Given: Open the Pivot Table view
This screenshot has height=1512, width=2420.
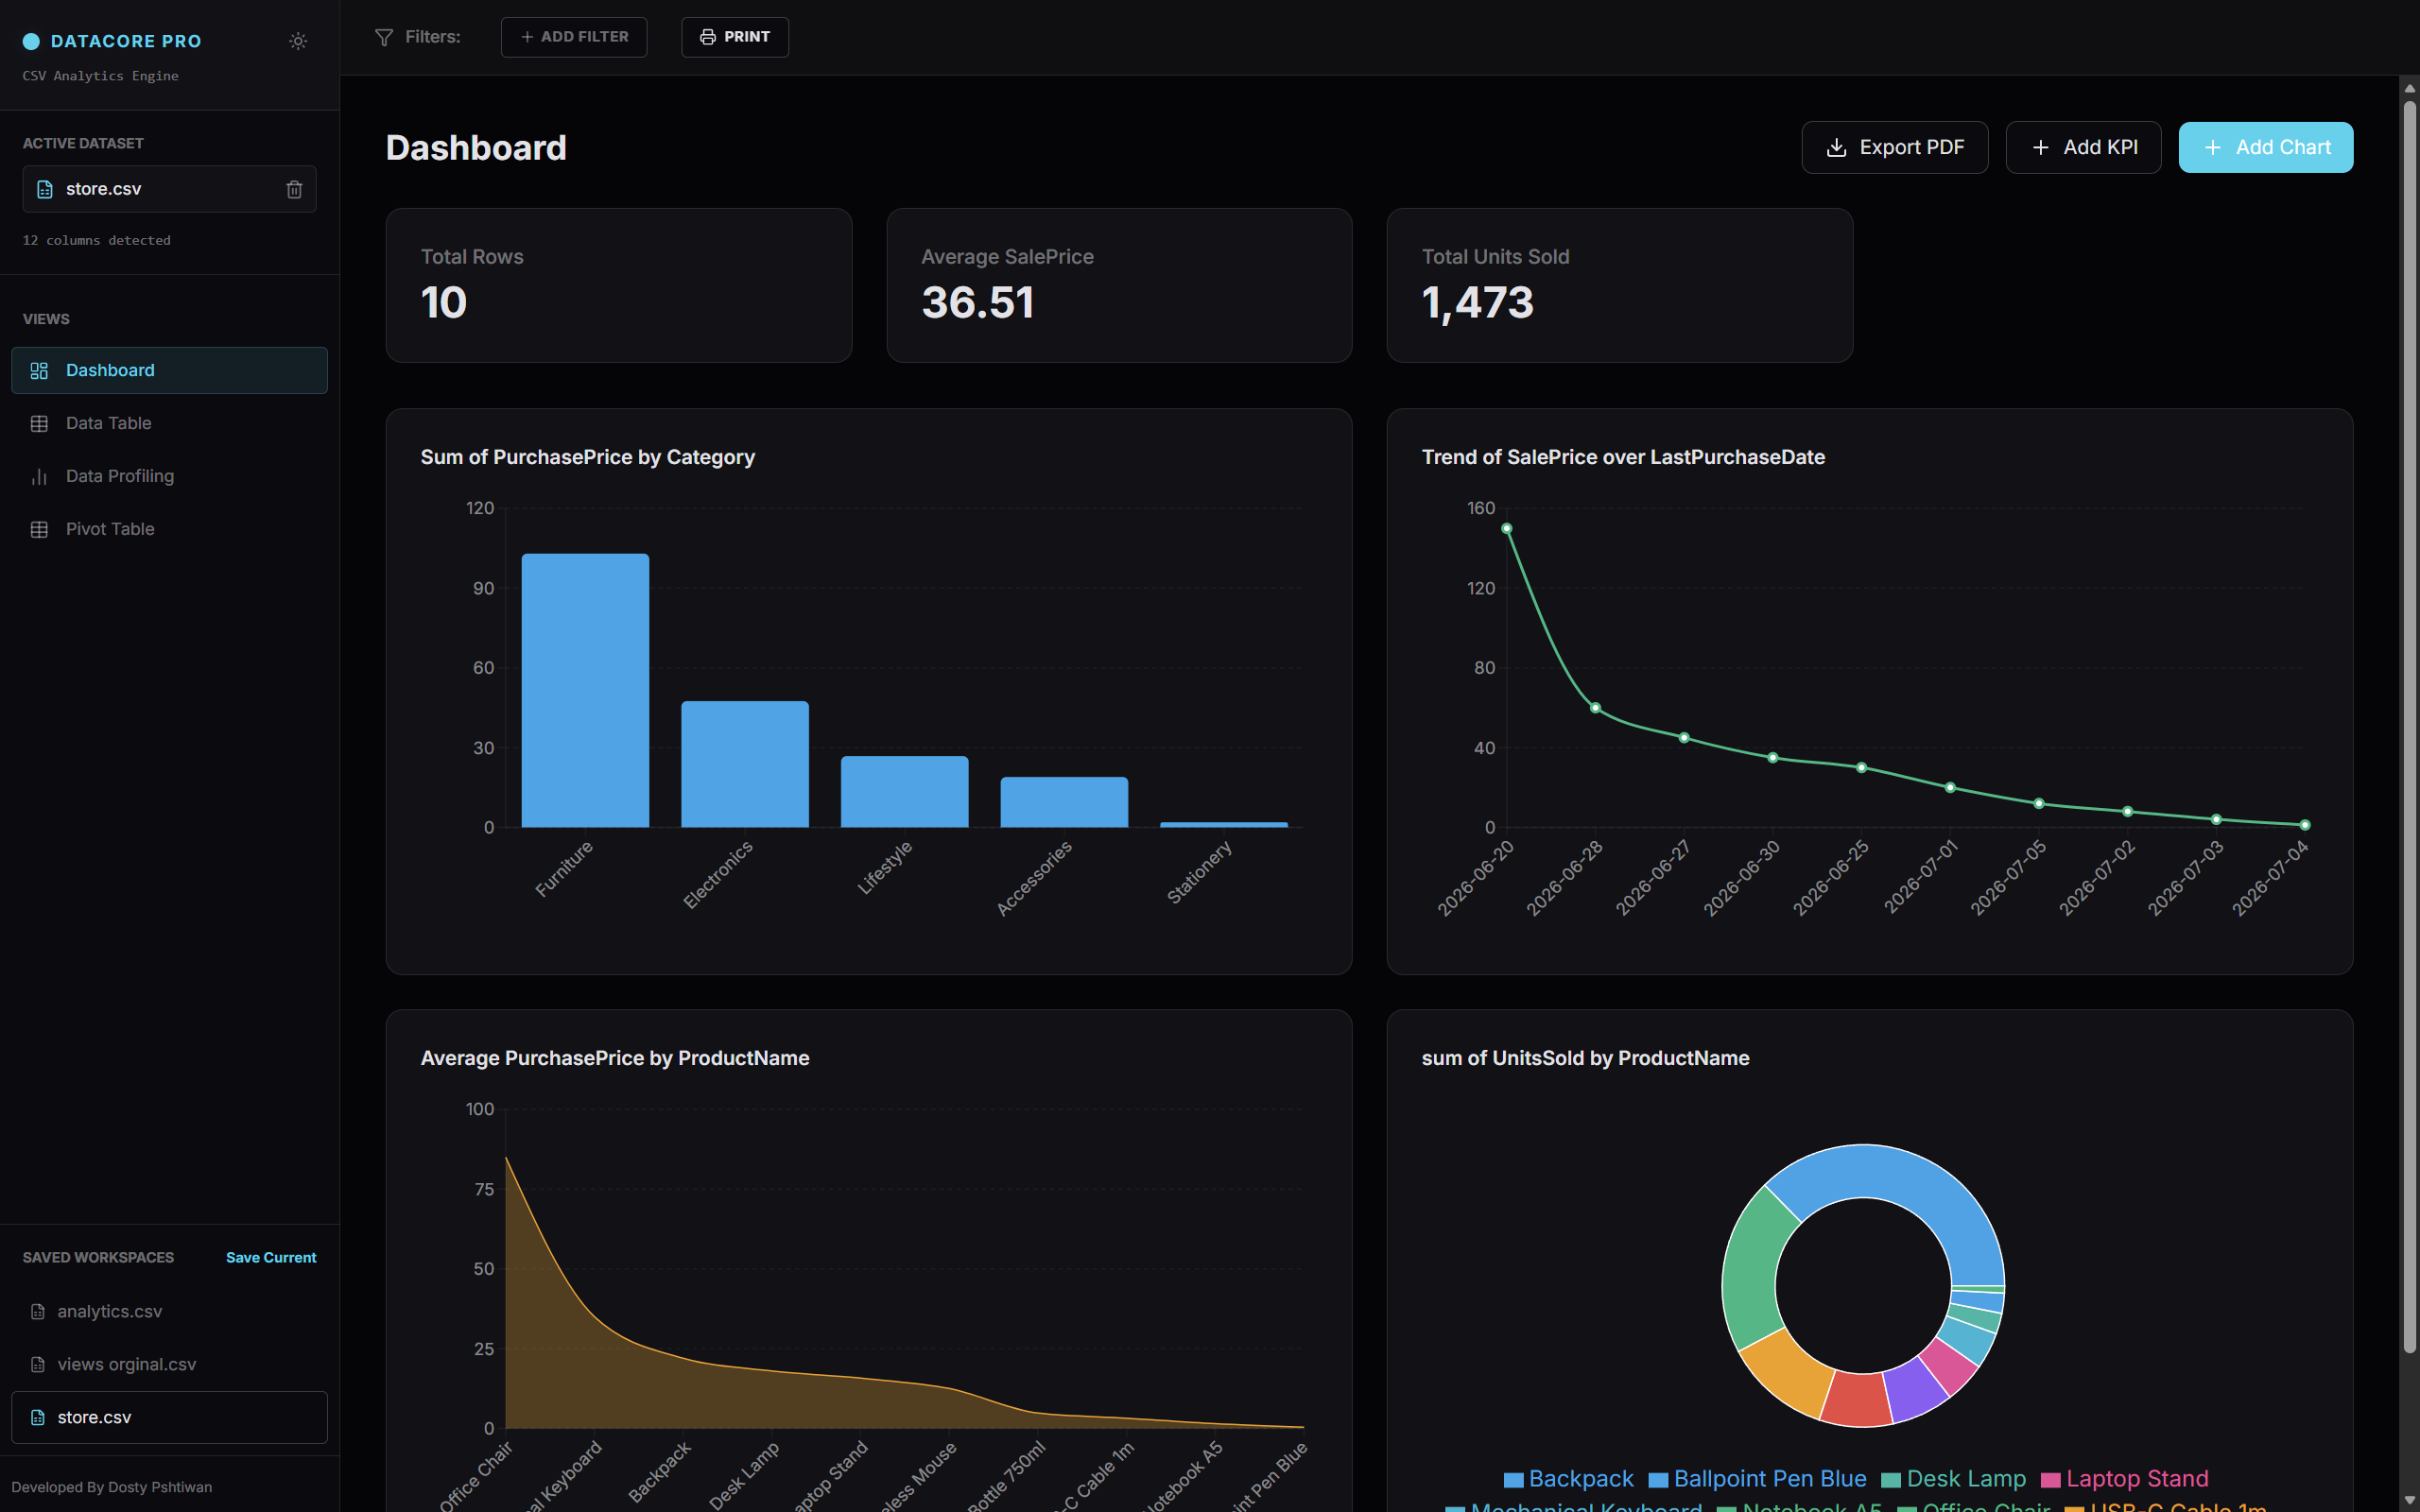Looking at the screenshot, I should 169,529.
